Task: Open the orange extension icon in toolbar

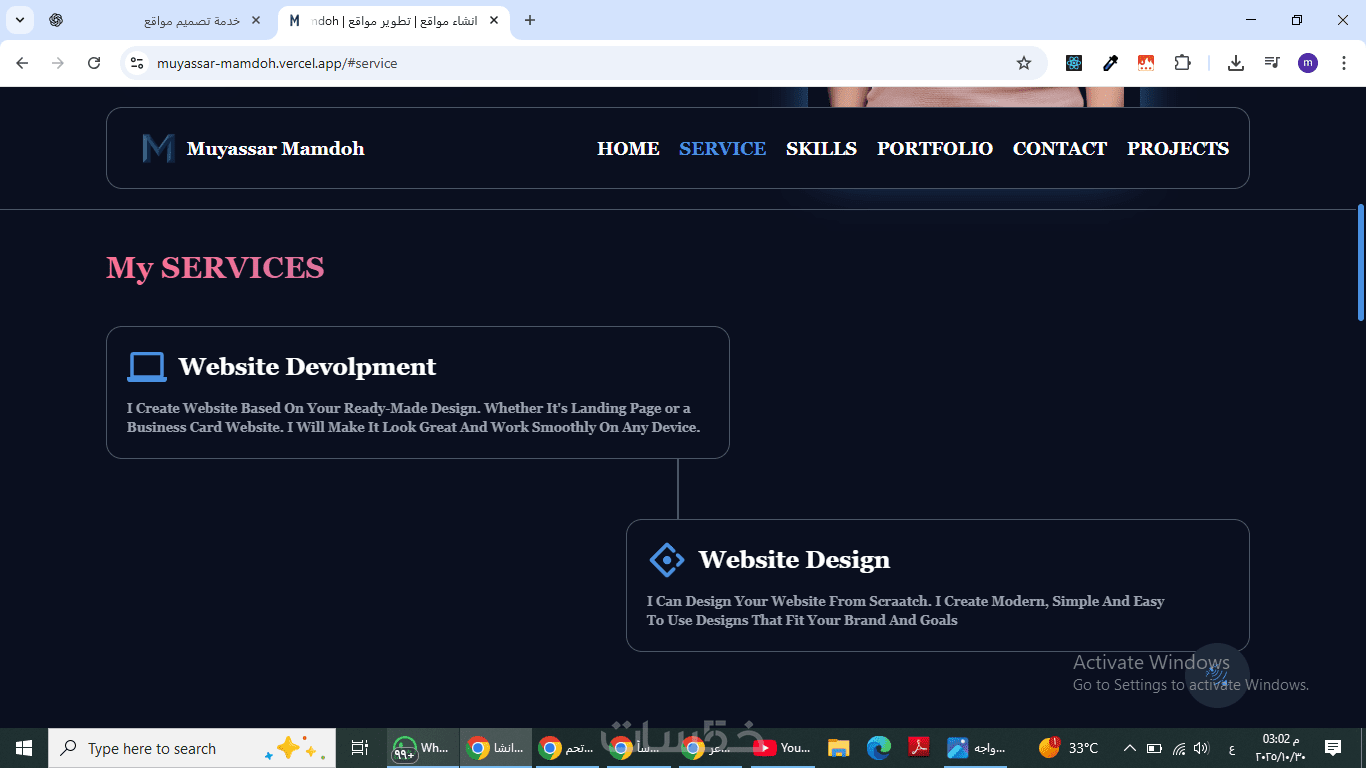Action: coord(1146,63)
